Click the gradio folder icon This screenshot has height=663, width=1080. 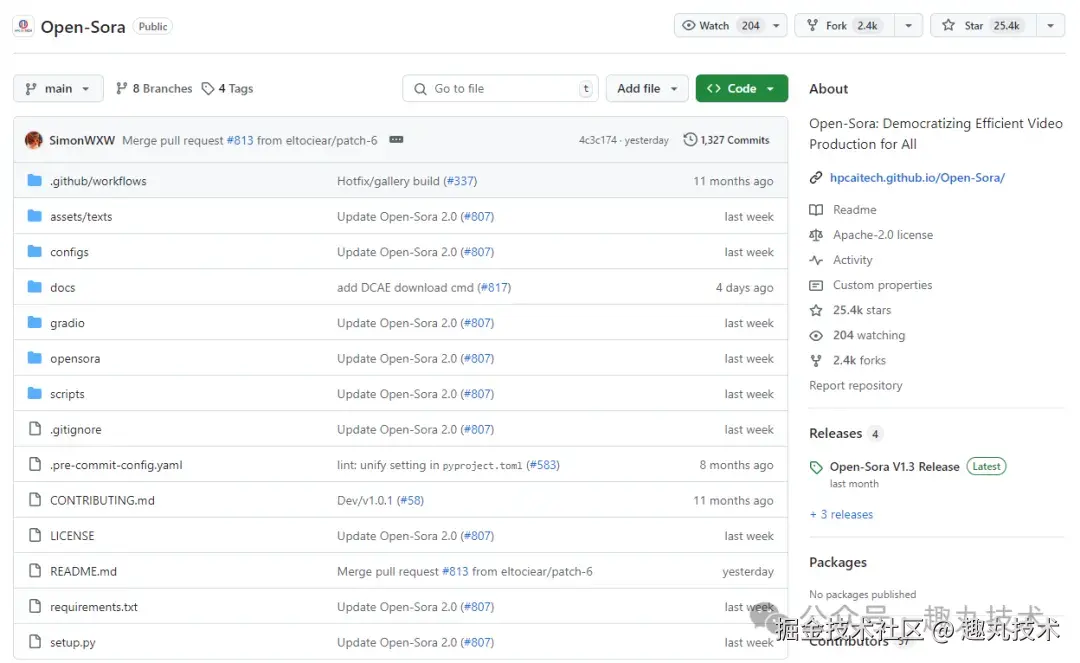point(34,322)
